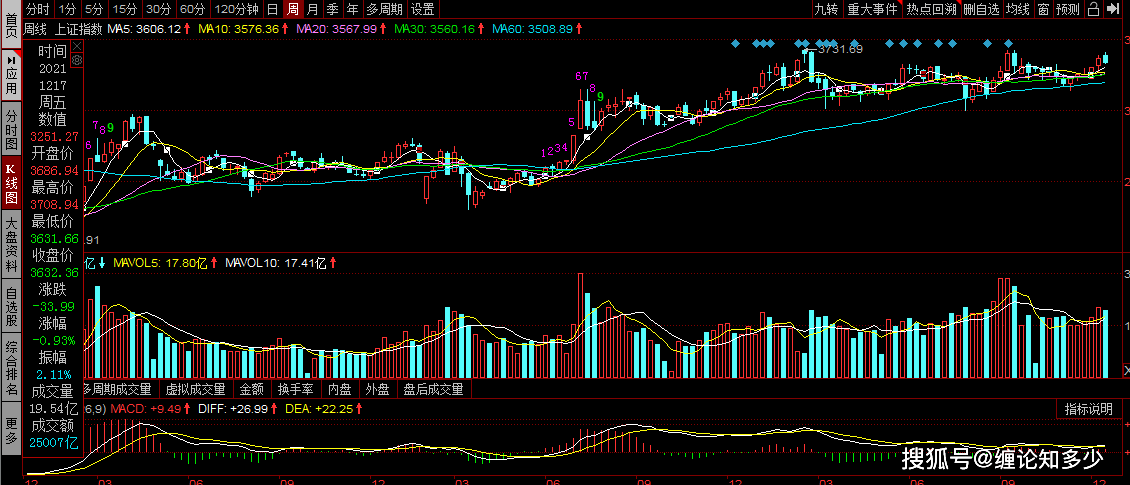The width and height of the screenshot is (1130, 485).
Task: Open 重大事件 major events
Action: [x=872, y=9]
